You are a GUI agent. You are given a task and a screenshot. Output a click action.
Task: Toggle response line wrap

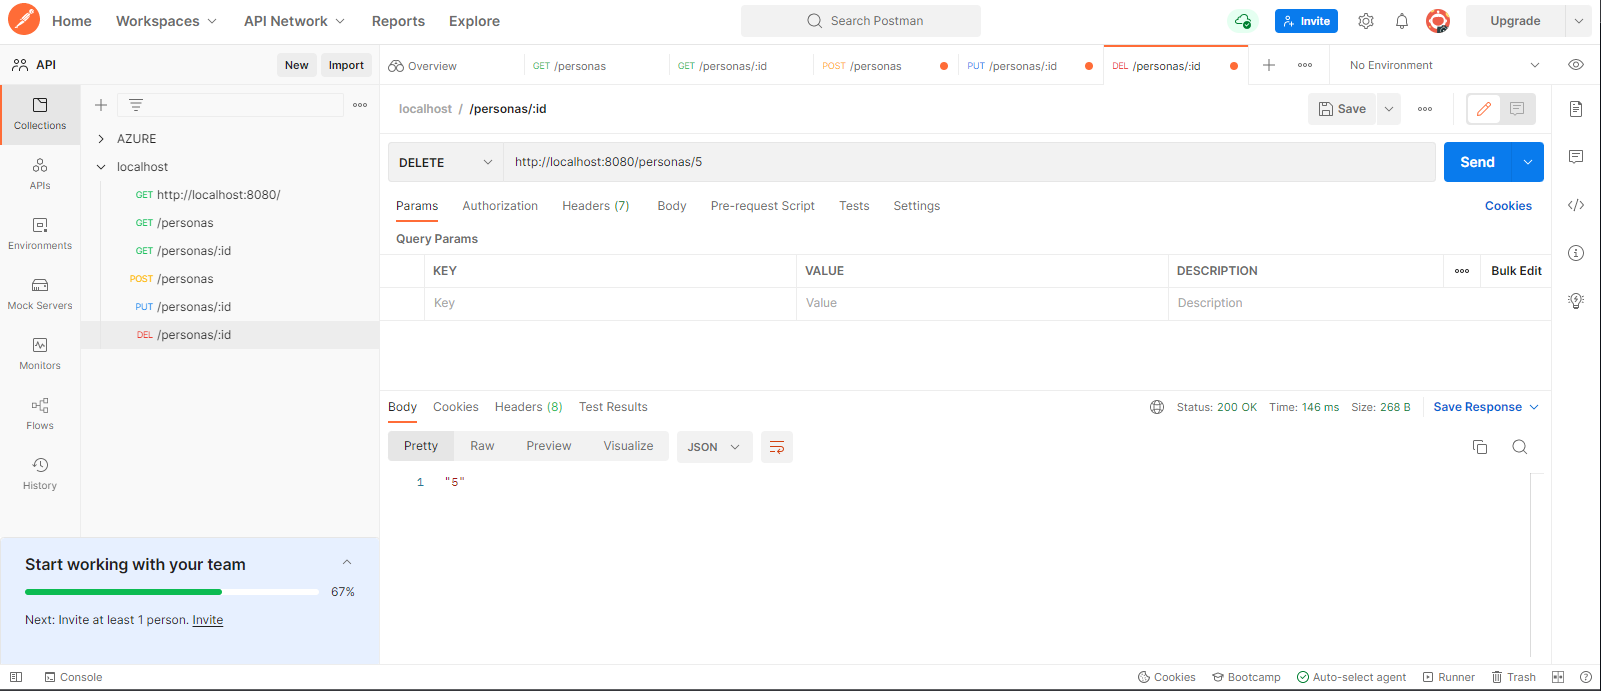[x=777, y=447]
